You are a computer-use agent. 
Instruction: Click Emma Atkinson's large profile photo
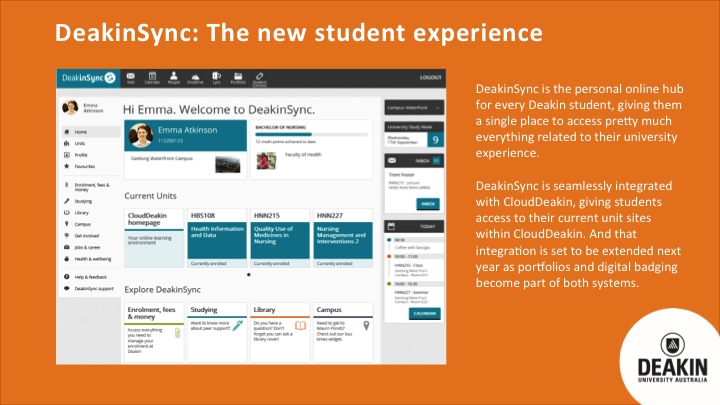[x=140, y=135]
